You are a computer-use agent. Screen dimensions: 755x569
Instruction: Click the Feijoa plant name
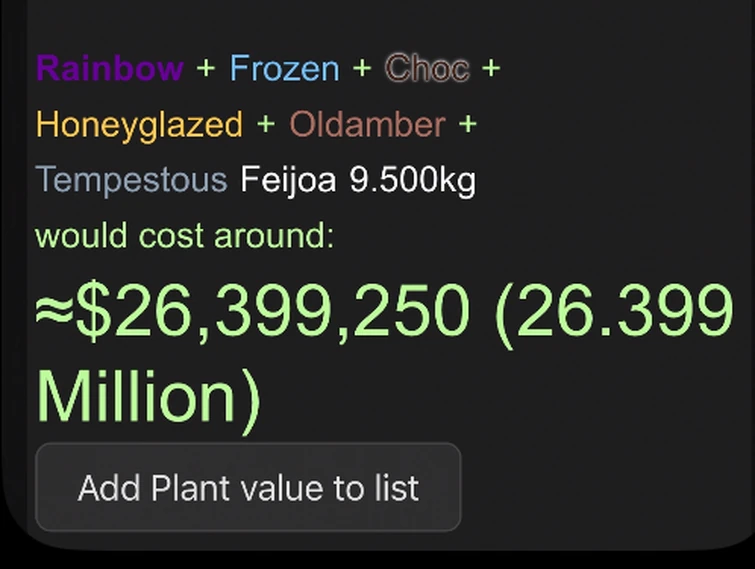(x=289, y=181)
